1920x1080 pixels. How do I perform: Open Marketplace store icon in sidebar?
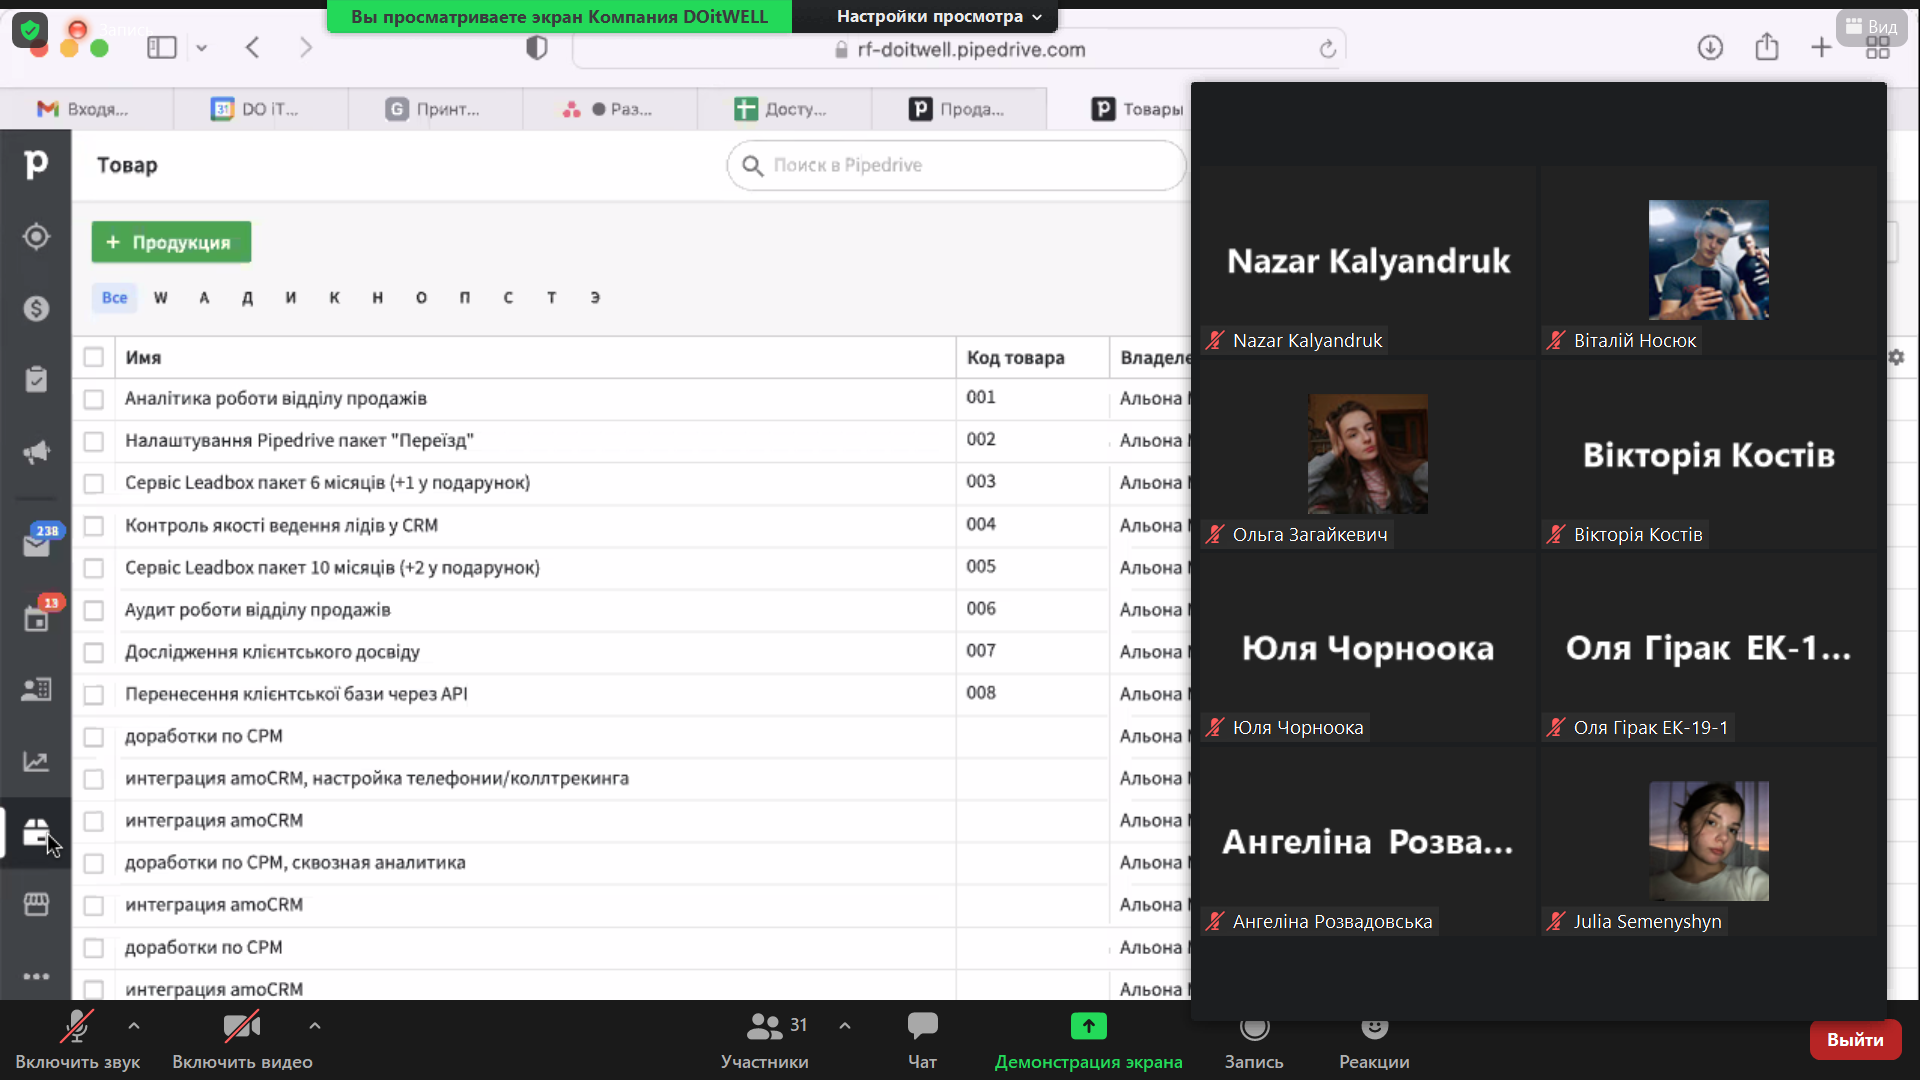point(36,904)
